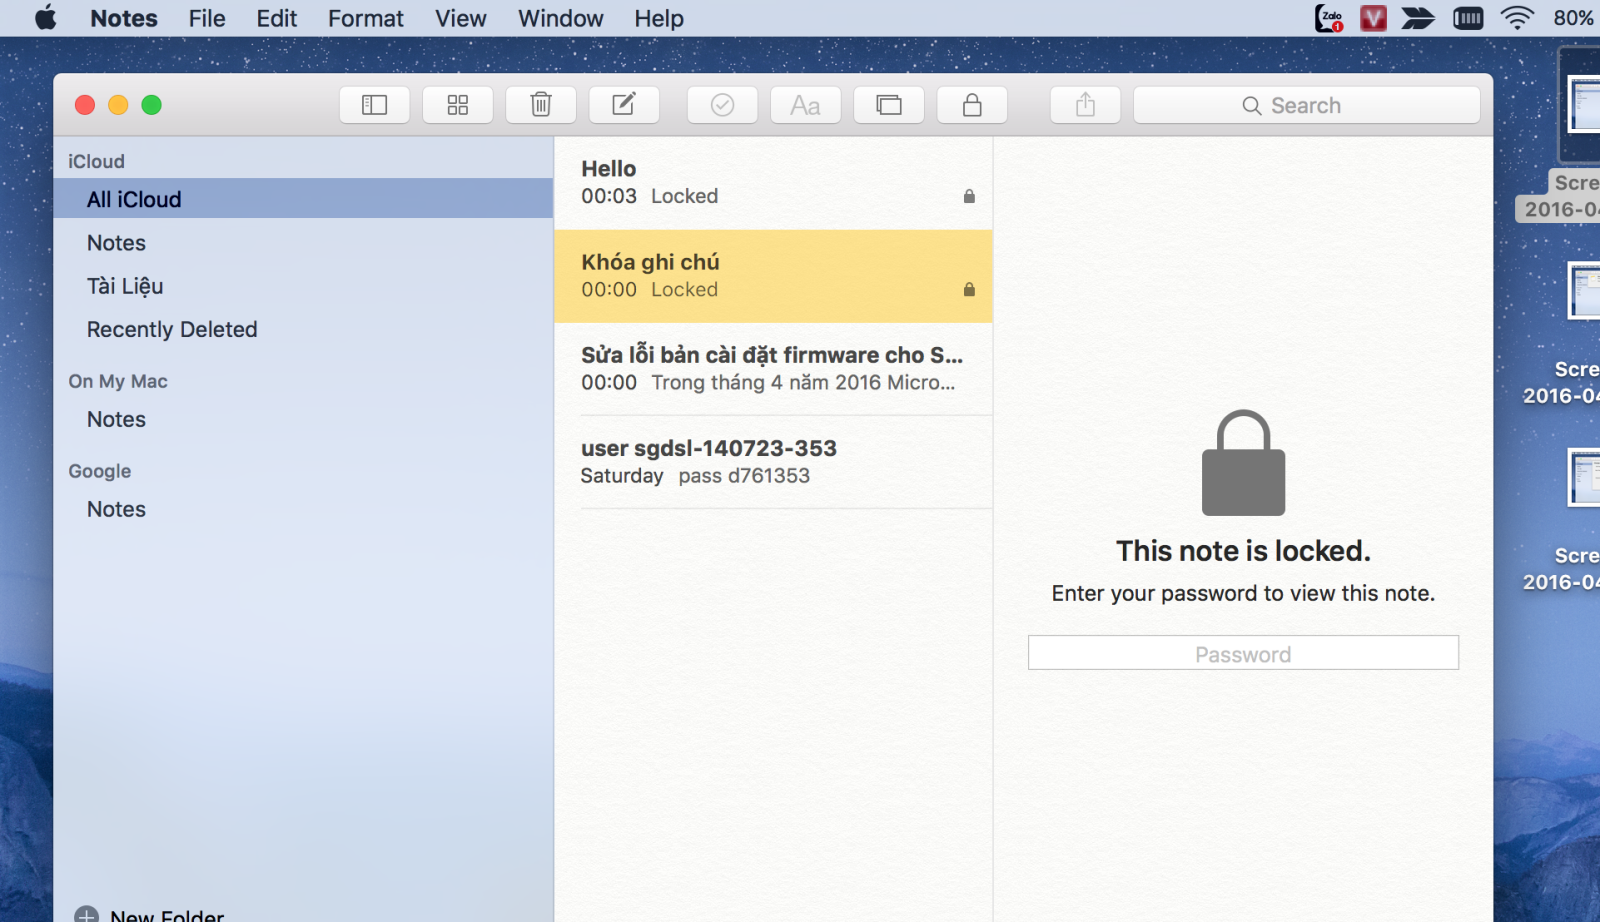Screen dimensions: 1600x922
Task: Click the large padlock in note pane
Action: (x=1243, y=463)
